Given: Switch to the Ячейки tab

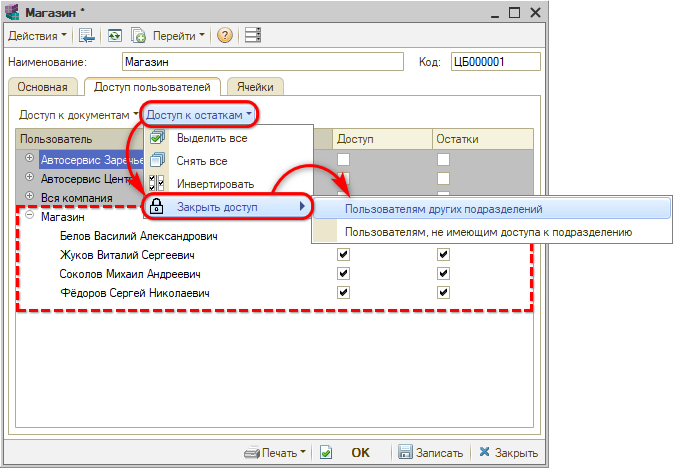Looking at the screenshot, I should pos(254,87).
